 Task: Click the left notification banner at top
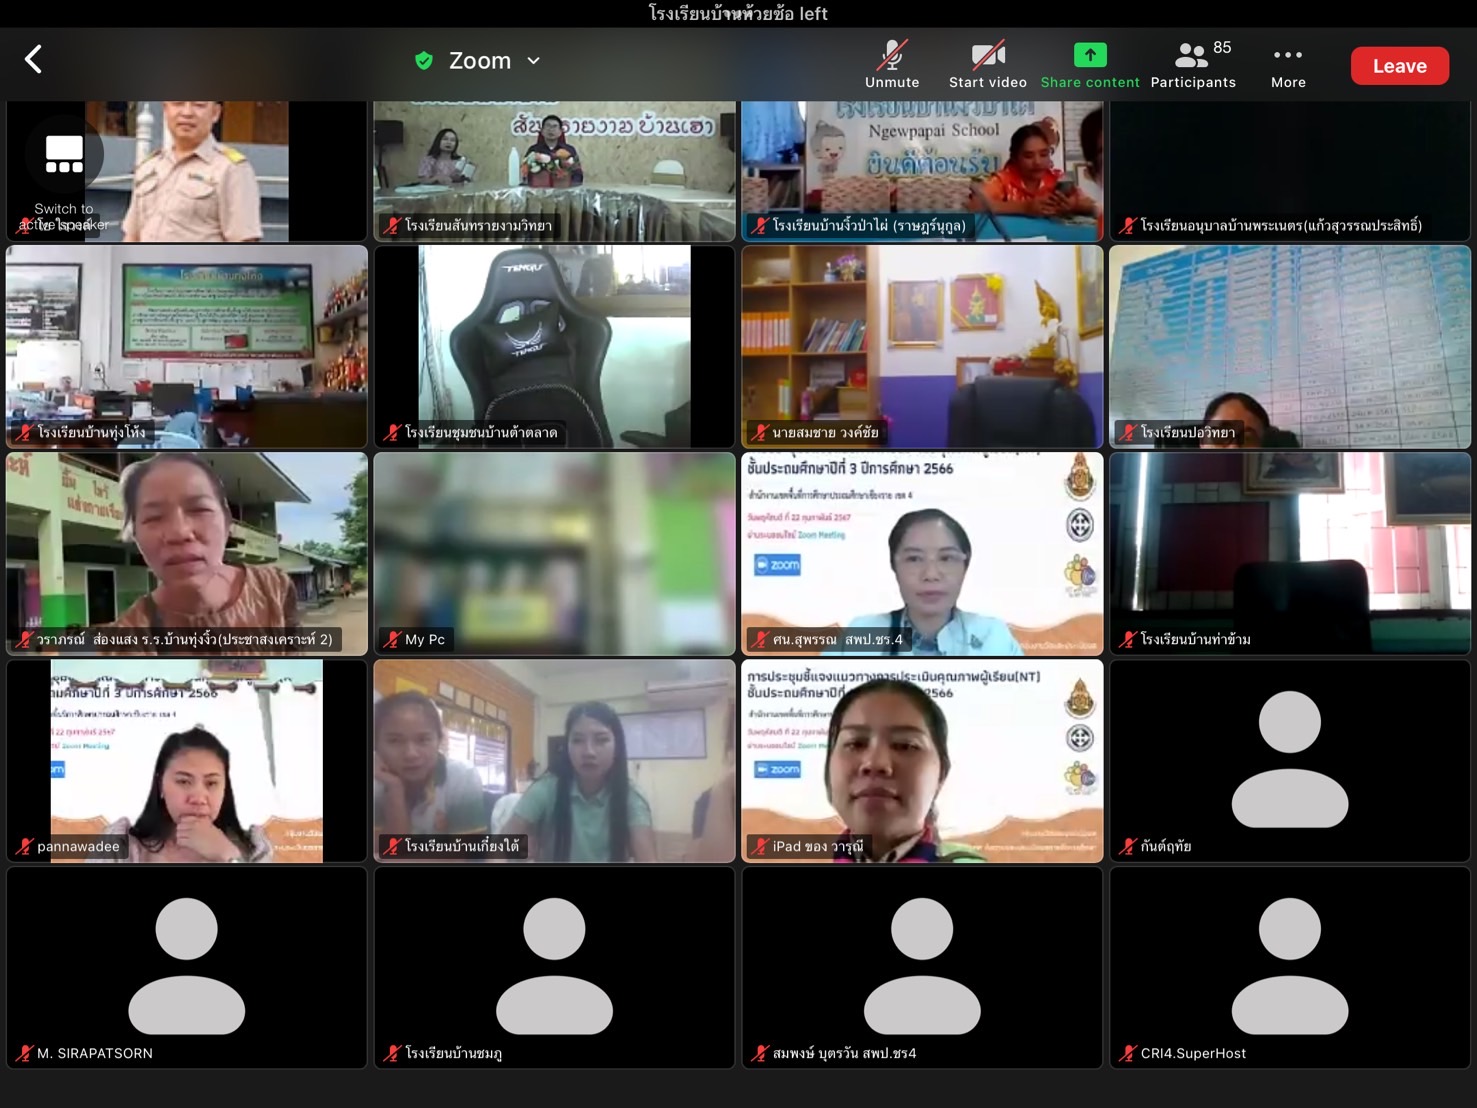(738, 13)
